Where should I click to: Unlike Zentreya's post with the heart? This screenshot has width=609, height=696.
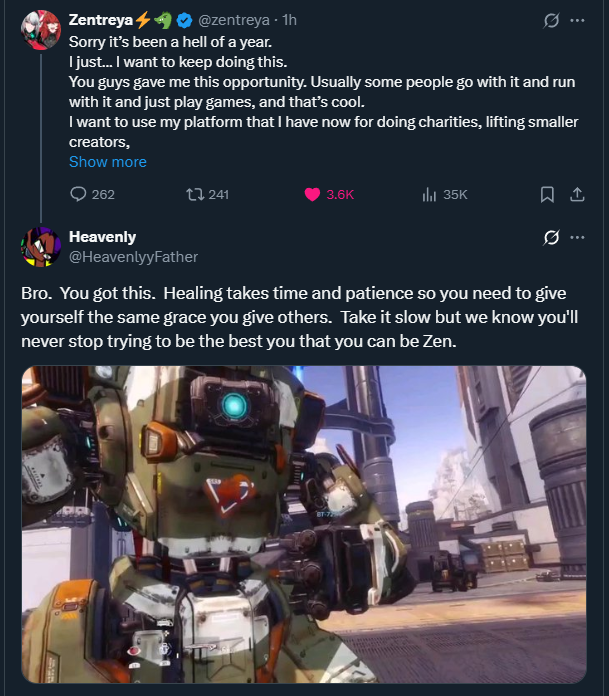pos(311,194)
